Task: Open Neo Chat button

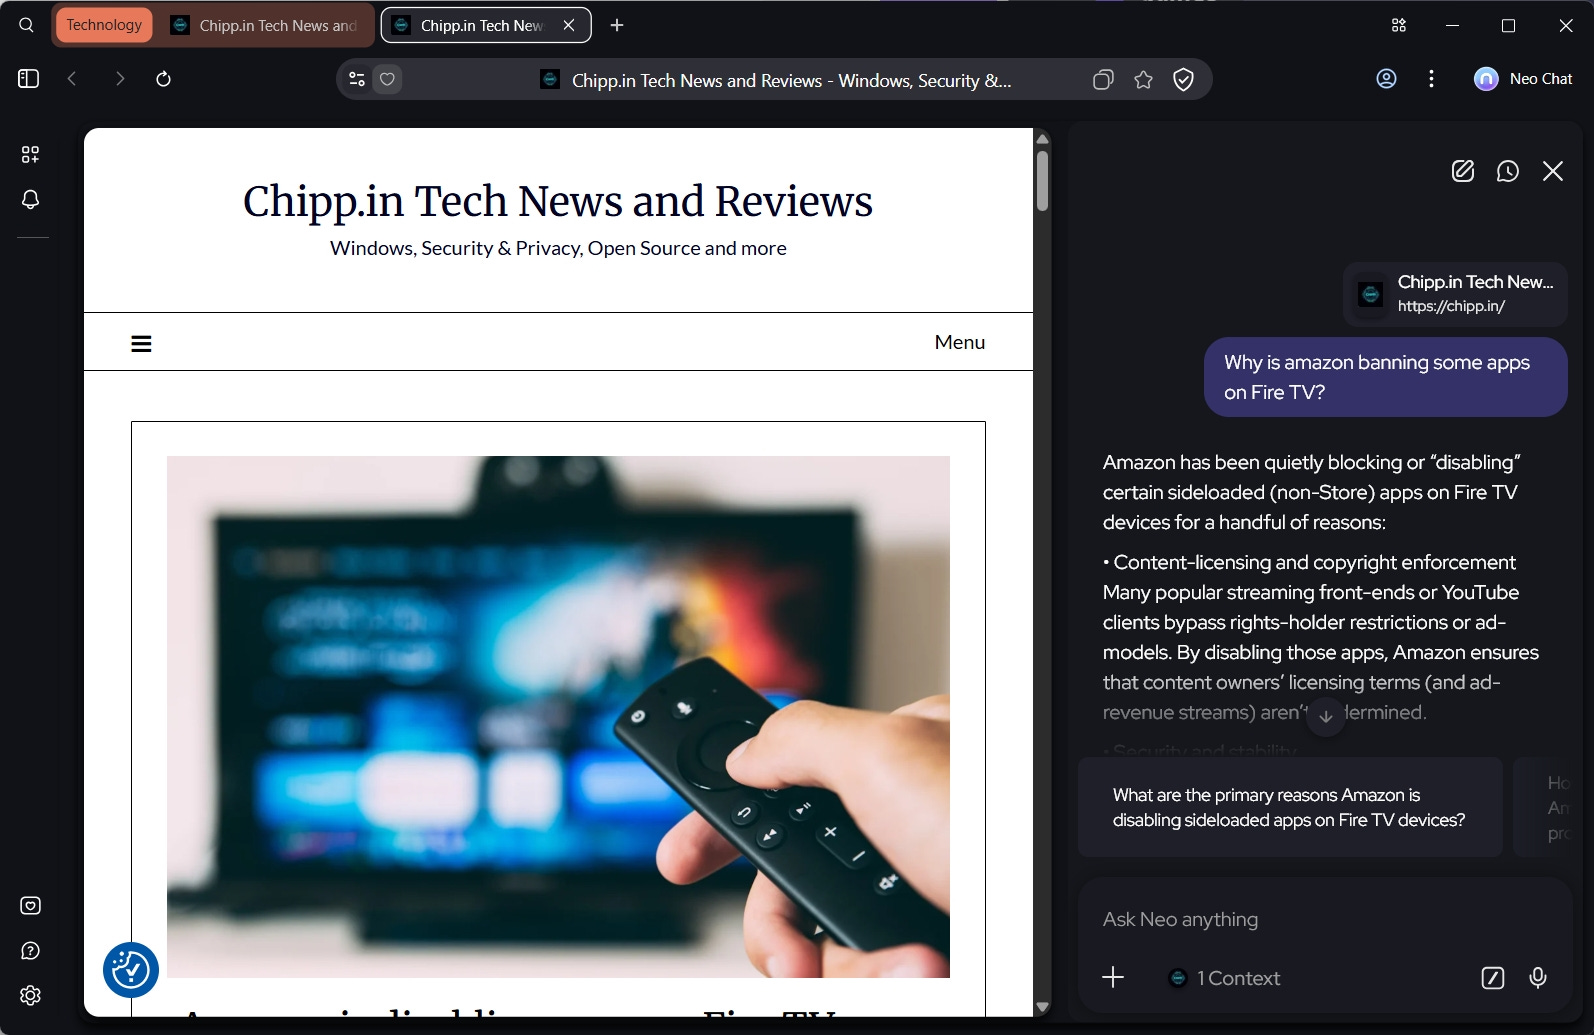Action: pos(1523,79)
